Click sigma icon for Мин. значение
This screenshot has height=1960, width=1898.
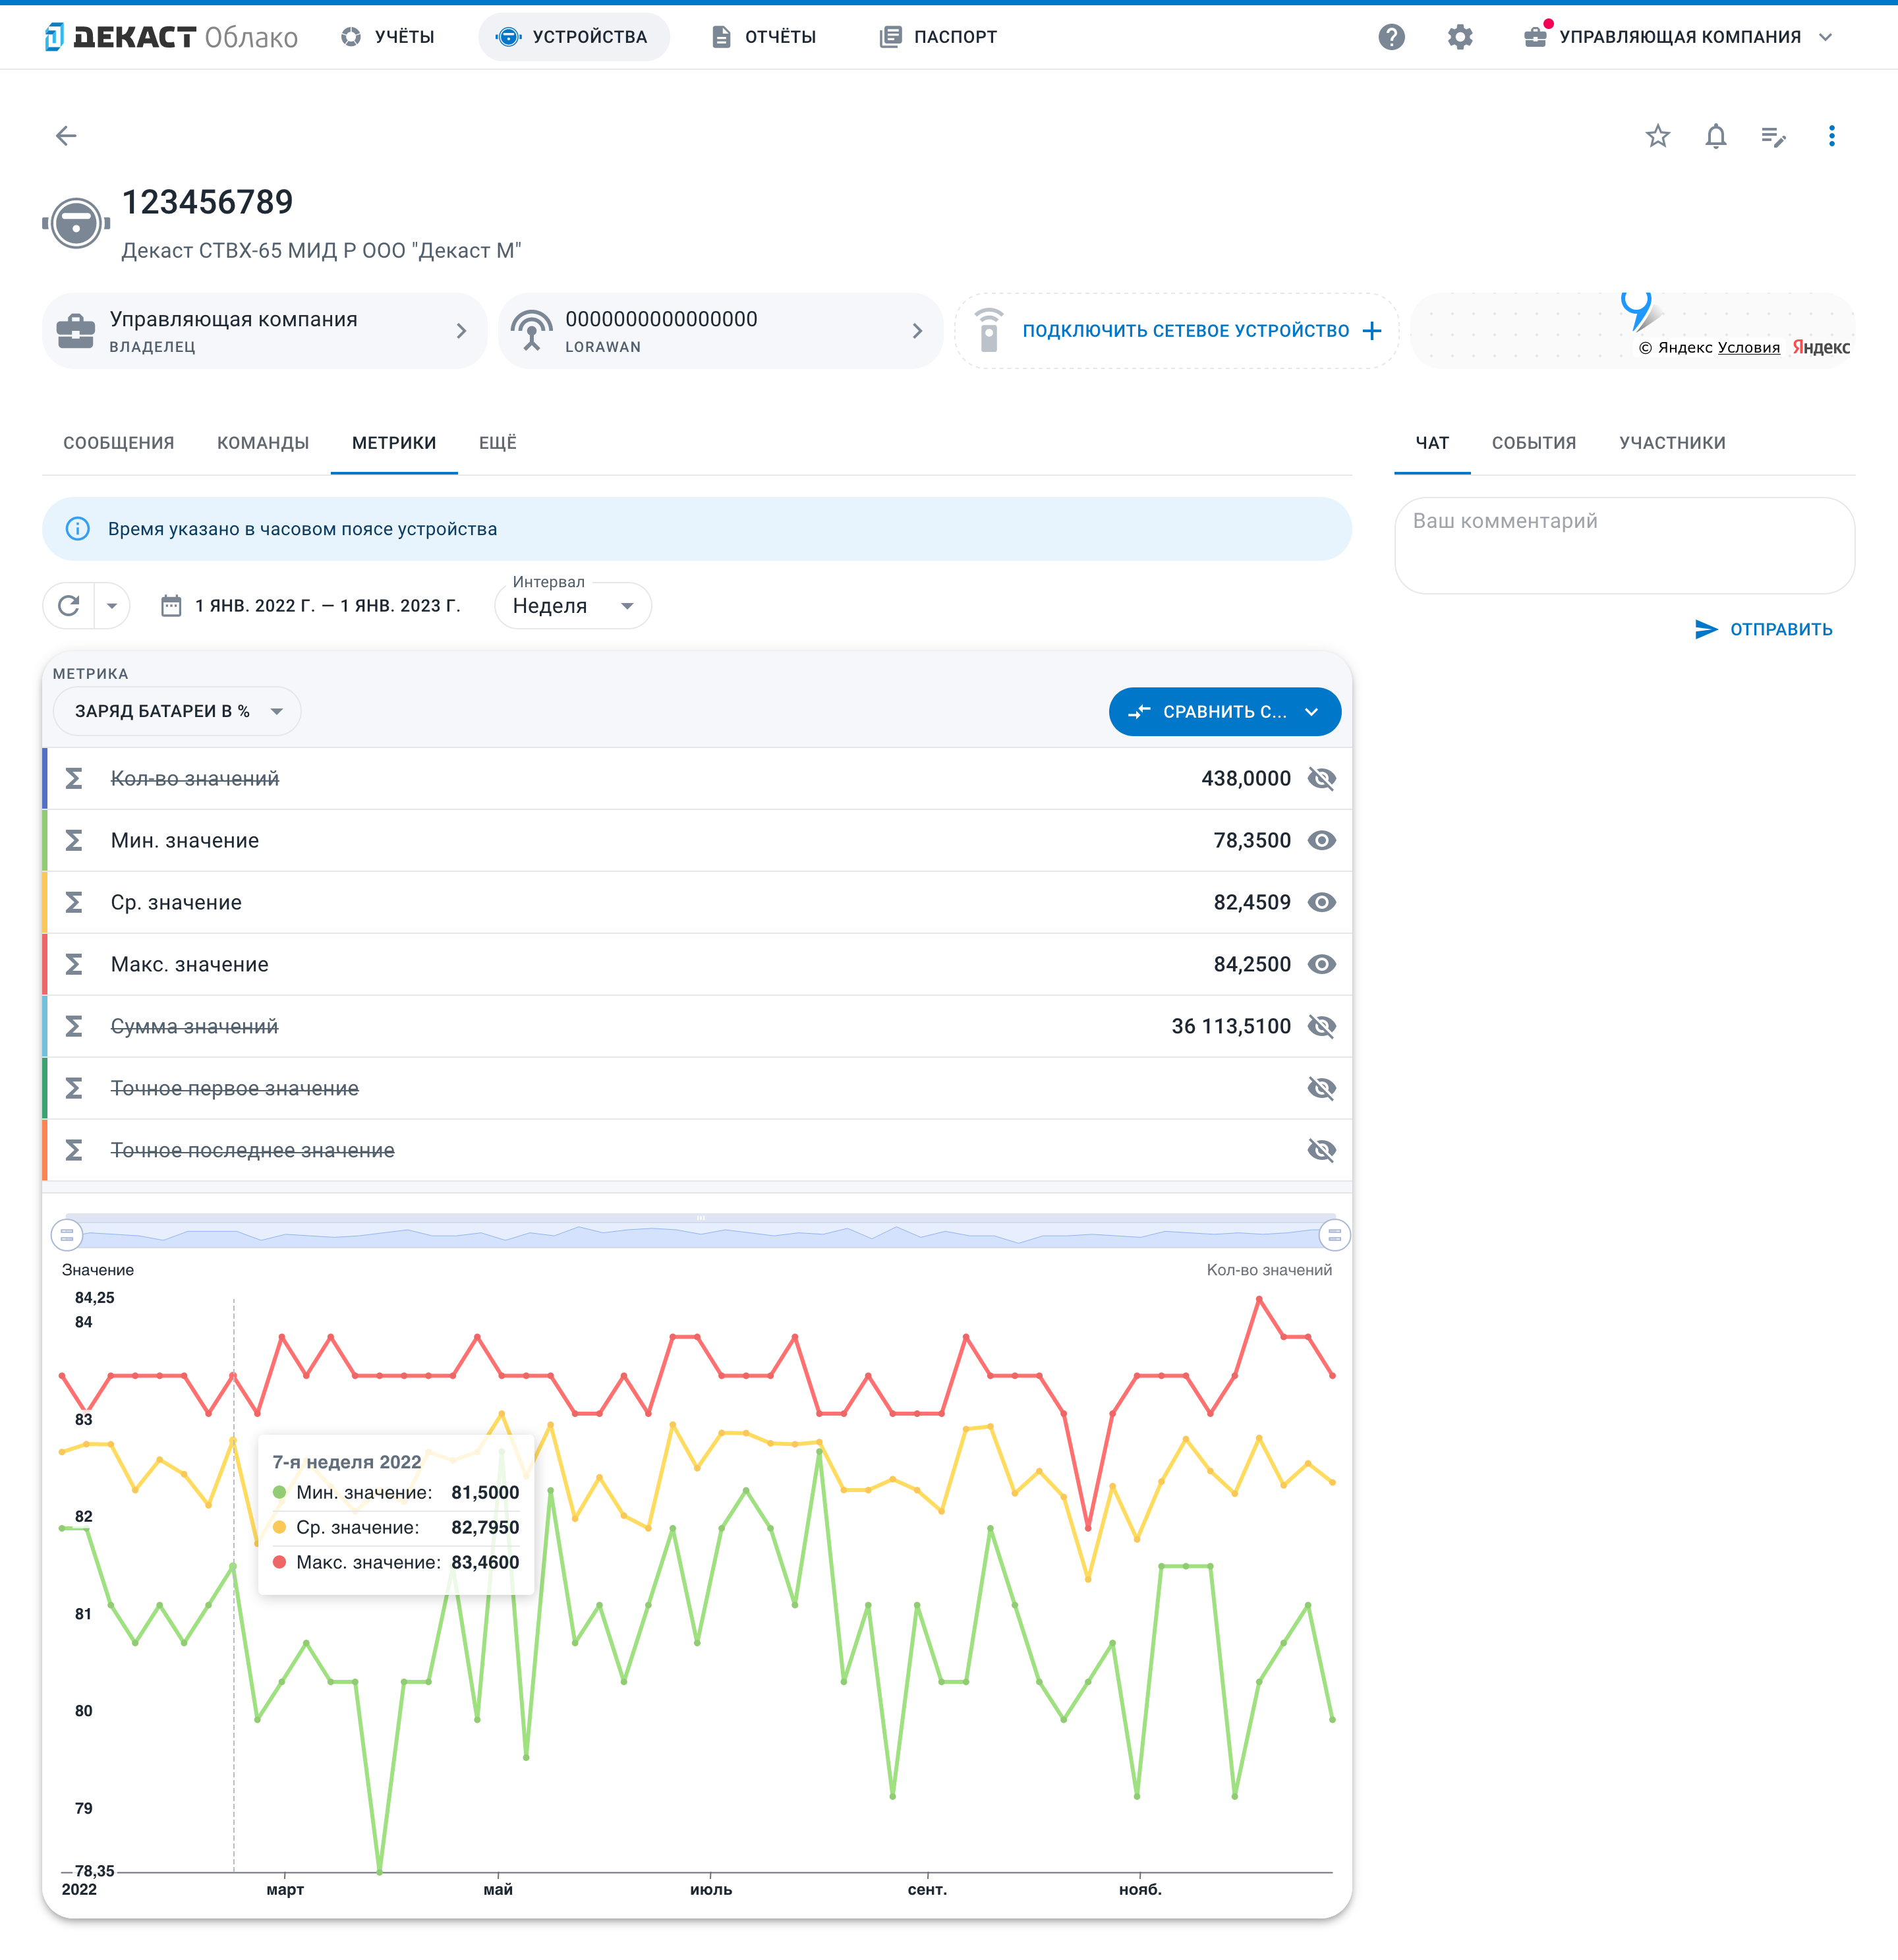click(74, 841)
